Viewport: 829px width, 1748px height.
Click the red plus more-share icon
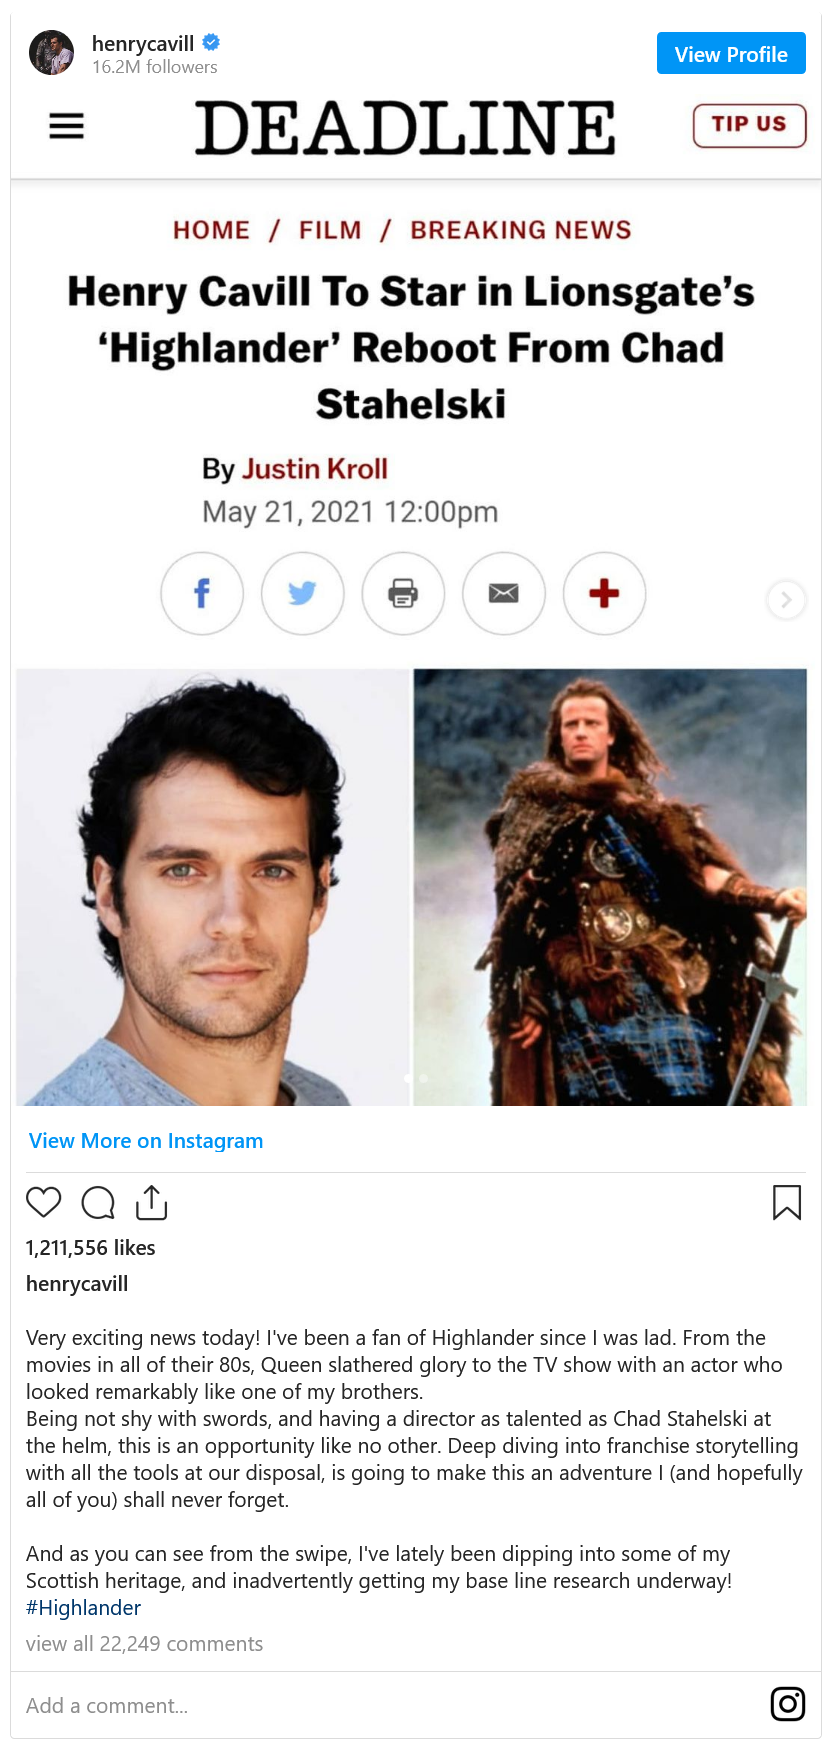point(604,593)
